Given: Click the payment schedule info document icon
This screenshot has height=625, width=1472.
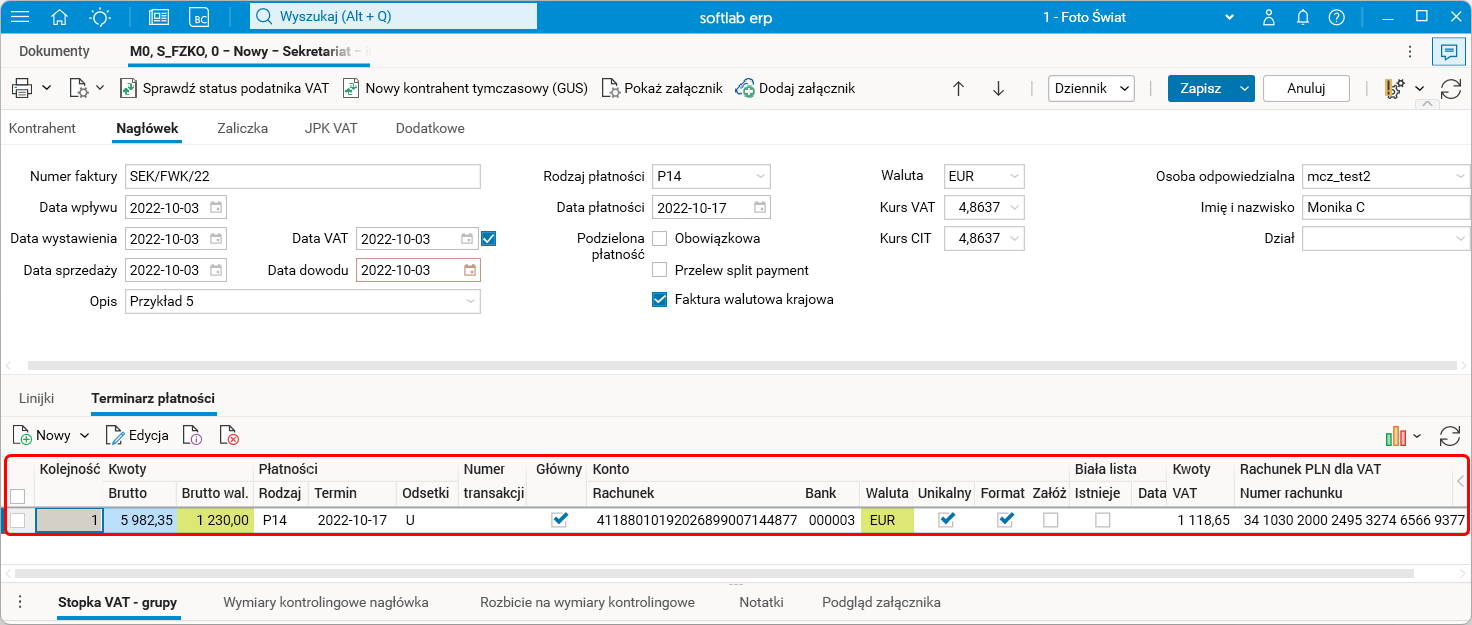Looking at the screenshot, I should click(193, 435).
